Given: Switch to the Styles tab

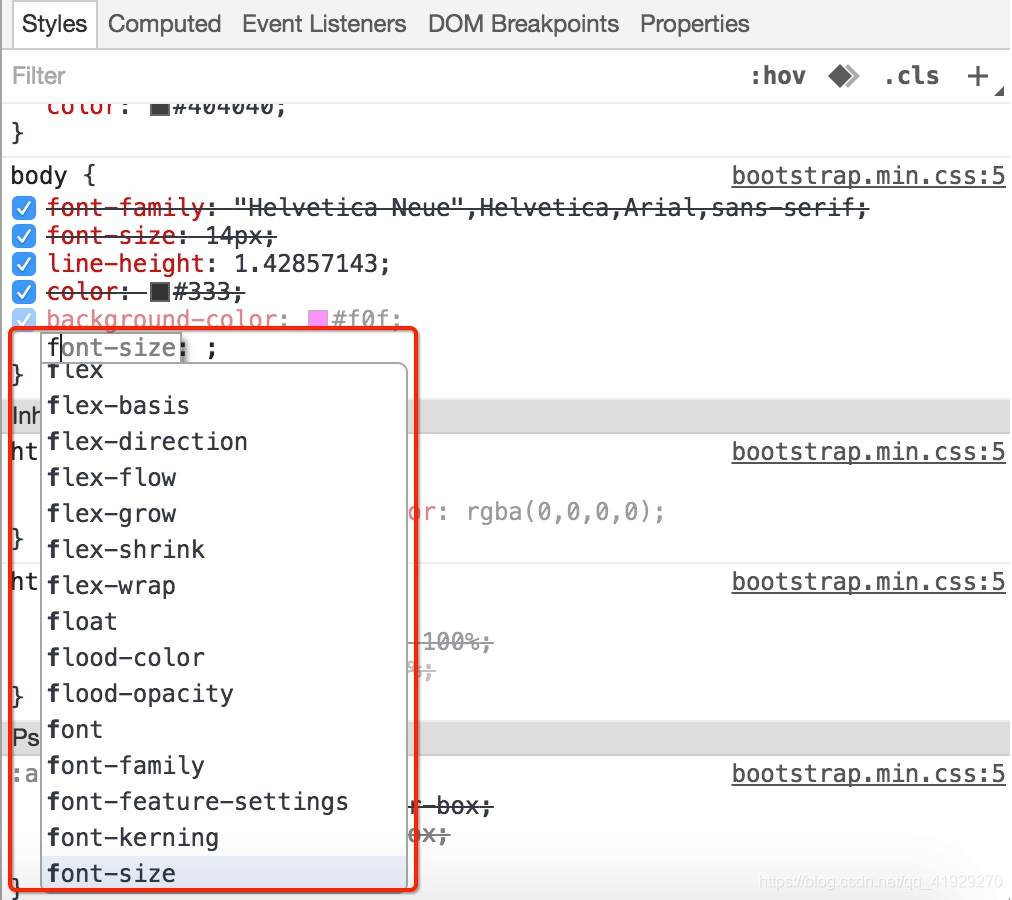Looking at the screenshot, I should pyautogui.click(x=54, y=25).
